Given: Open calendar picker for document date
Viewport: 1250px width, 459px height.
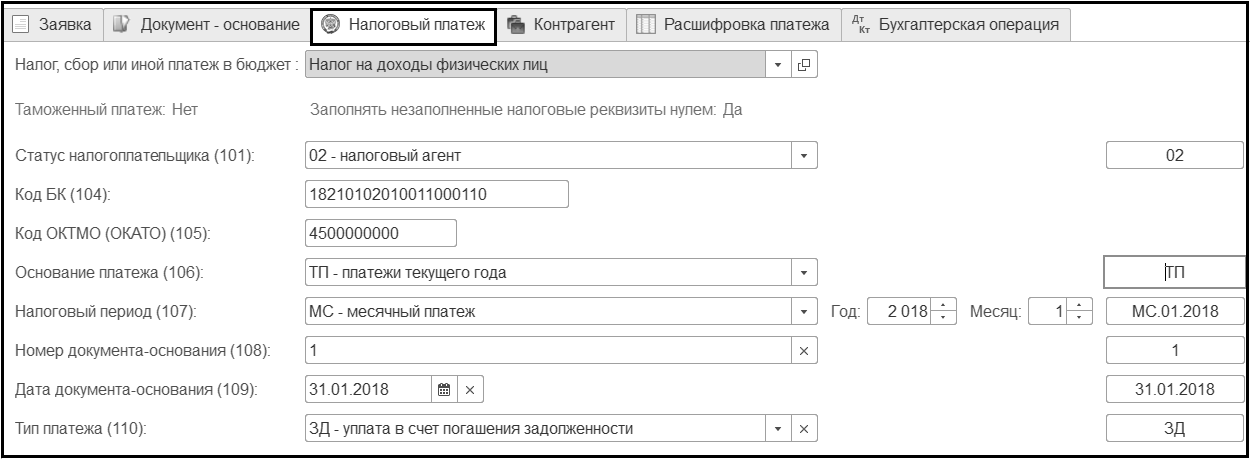Looking at the screenshot, I should coord(443,389).
